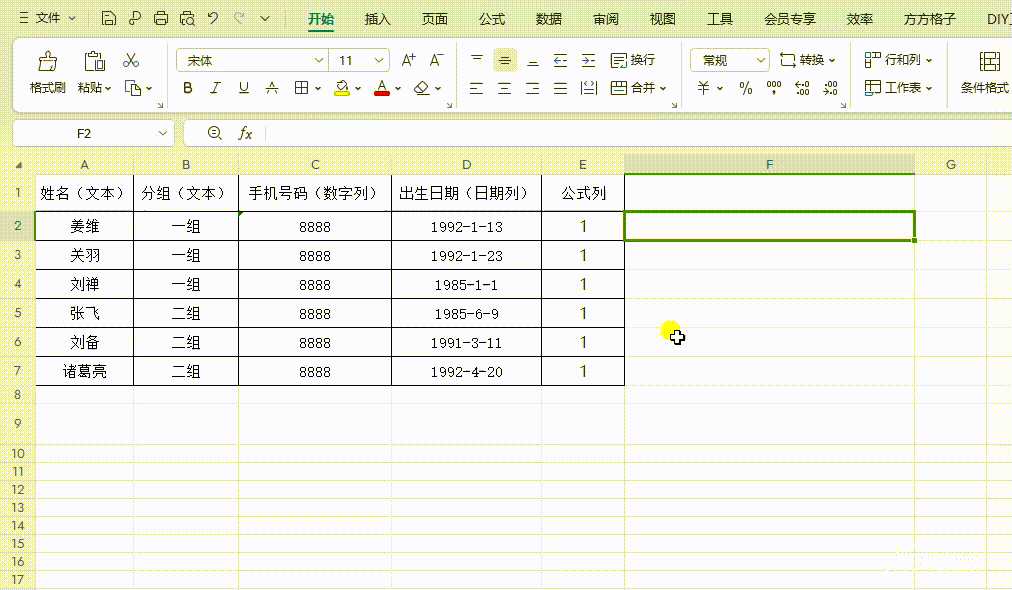Click Distributed alignment icon
This screenshot has height=590, width=1012.
(x=589, y=88)
